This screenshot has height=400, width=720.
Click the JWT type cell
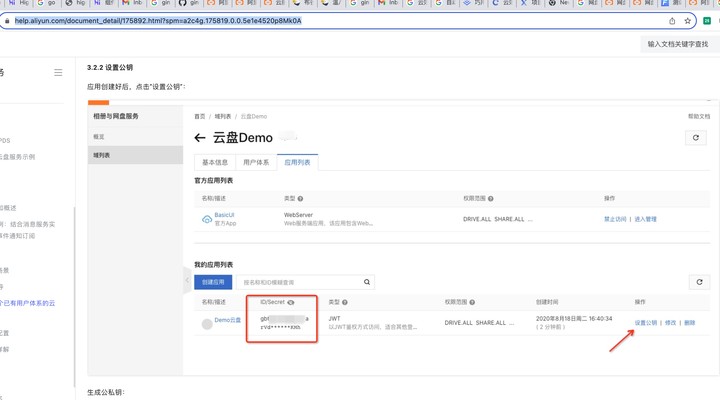coord(334,319)
